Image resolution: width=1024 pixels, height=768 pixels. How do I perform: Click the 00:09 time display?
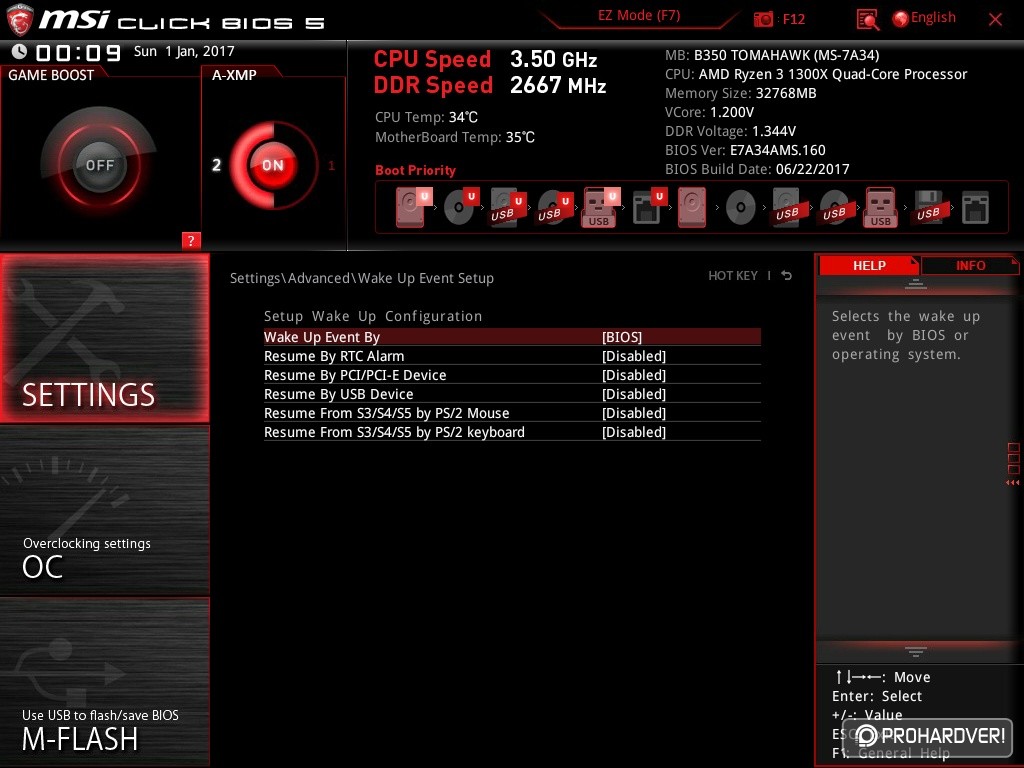point(78,53)
